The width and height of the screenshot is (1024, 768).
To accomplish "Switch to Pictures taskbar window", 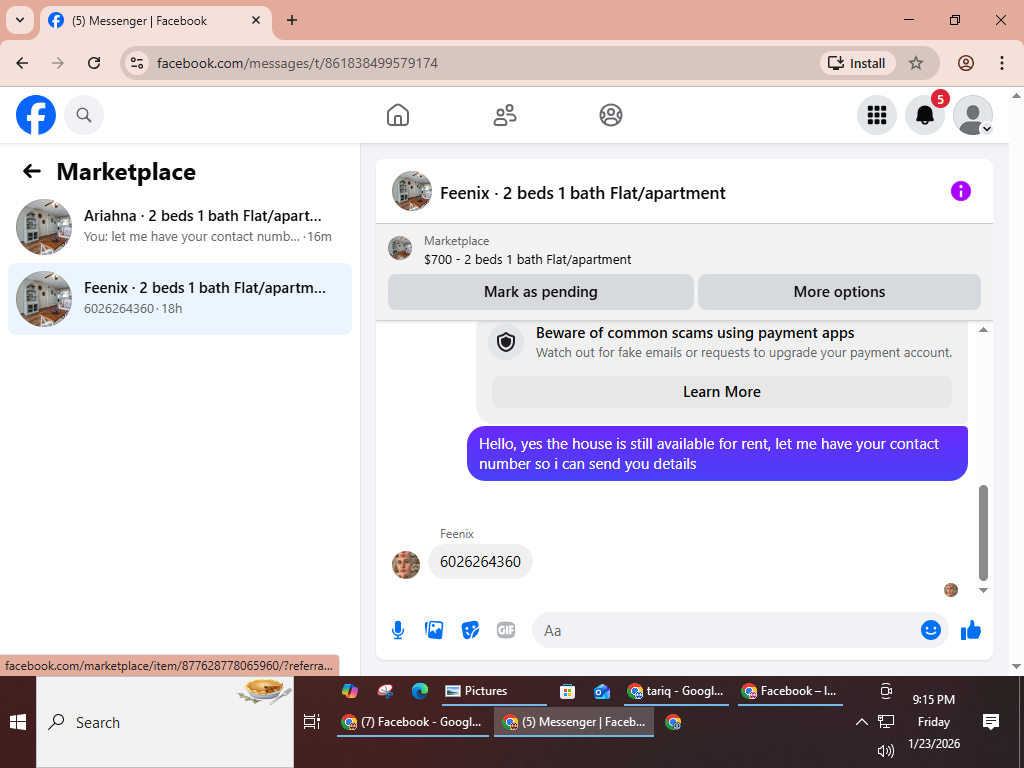I will click(494, 691).
